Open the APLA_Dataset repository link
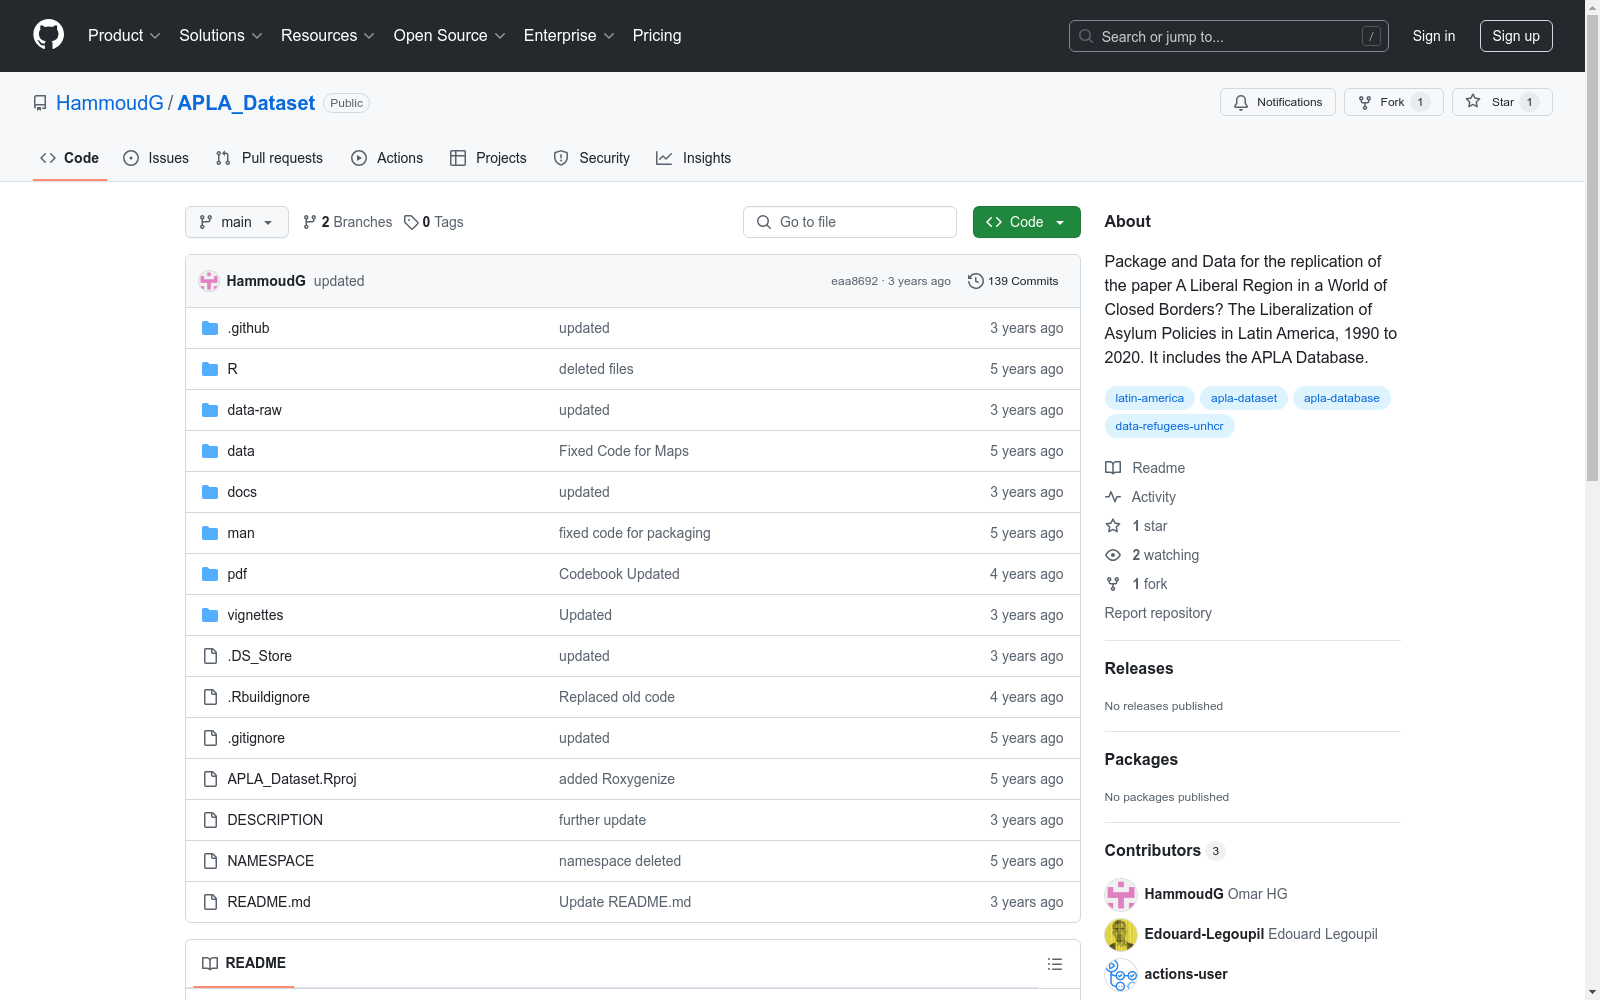 click(x=246, y=103)
